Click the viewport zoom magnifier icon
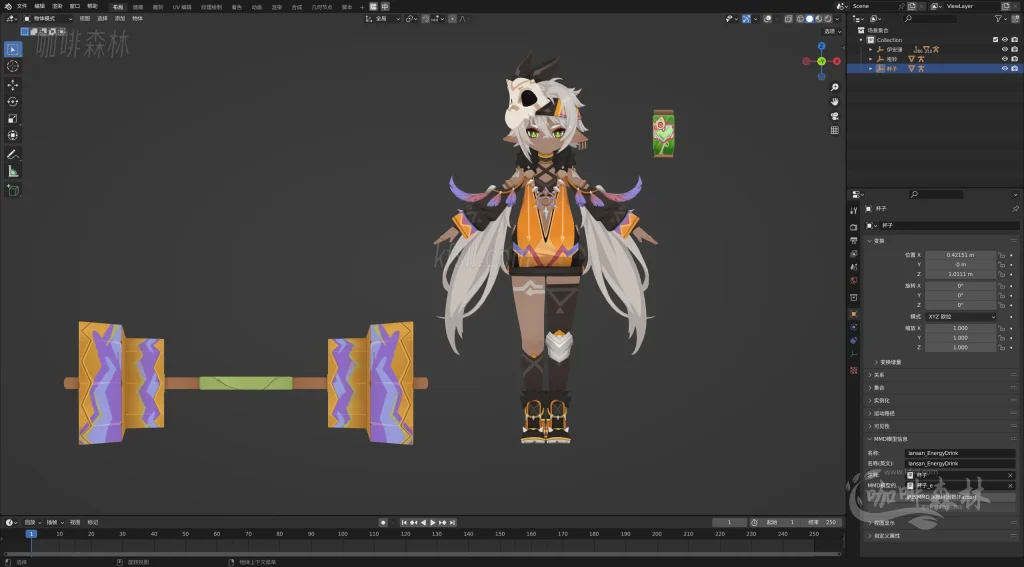This screenshot has width=1024, height=567. (834, 87)
